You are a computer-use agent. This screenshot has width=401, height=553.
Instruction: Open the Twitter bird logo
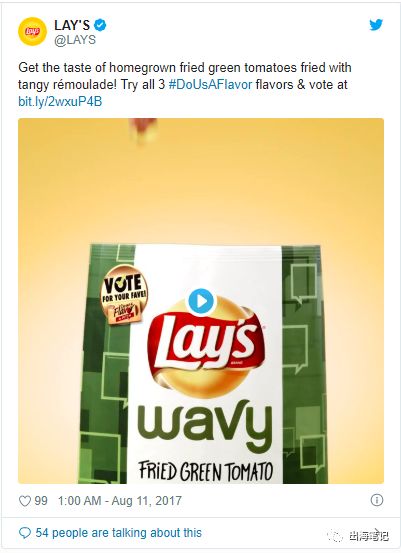click(x=376, y=25)
